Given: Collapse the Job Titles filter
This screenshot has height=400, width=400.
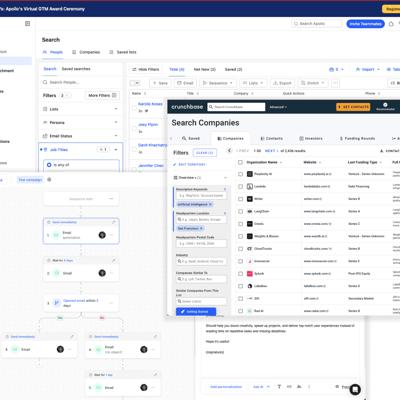Looking at the screenshot, I should [116, 150].
